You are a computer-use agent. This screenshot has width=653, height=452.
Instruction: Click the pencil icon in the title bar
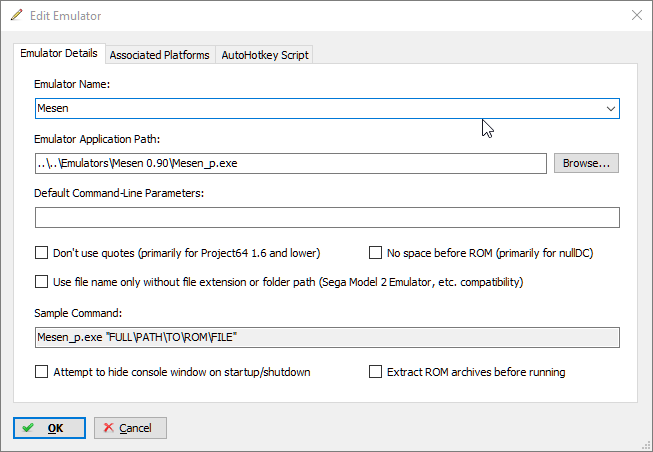pyautogui.click(x=17, y=15)
